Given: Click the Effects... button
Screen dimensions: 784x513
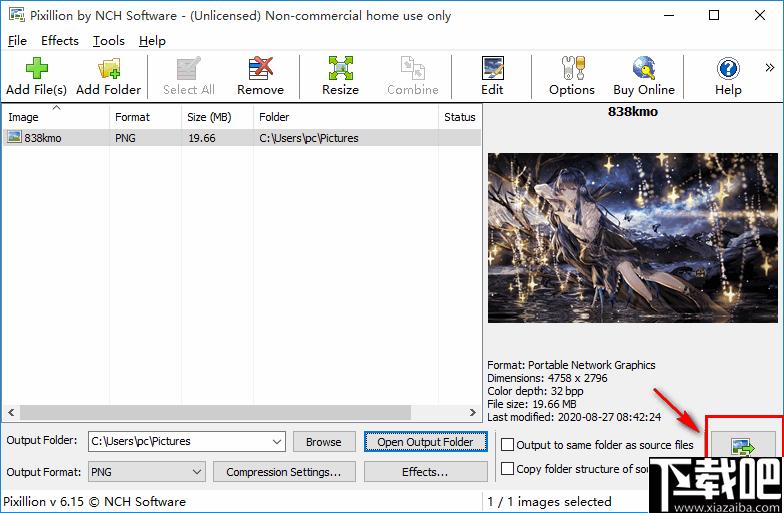Looking at the screenshot, I should coord(426,472).
